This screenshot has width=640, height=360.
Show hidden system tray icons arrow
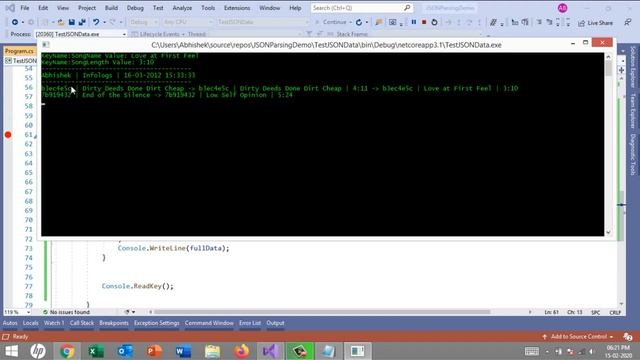[547, 351]
